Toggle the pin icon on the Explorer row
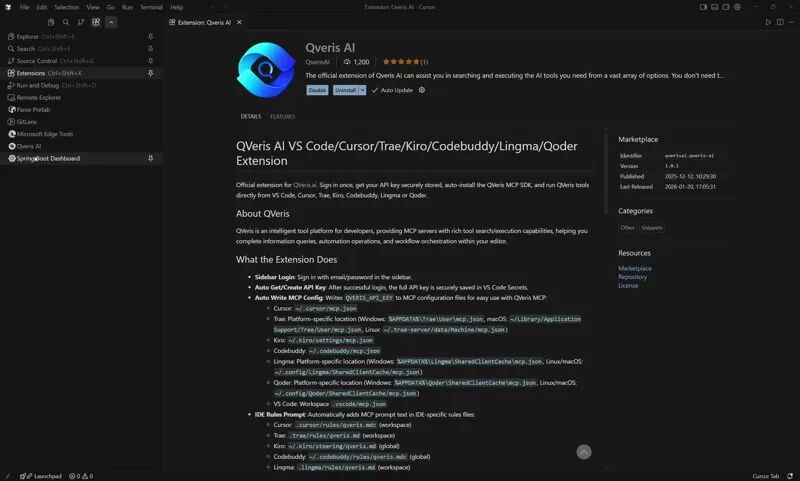Screen dimensions: 800x481 (151, 37)
